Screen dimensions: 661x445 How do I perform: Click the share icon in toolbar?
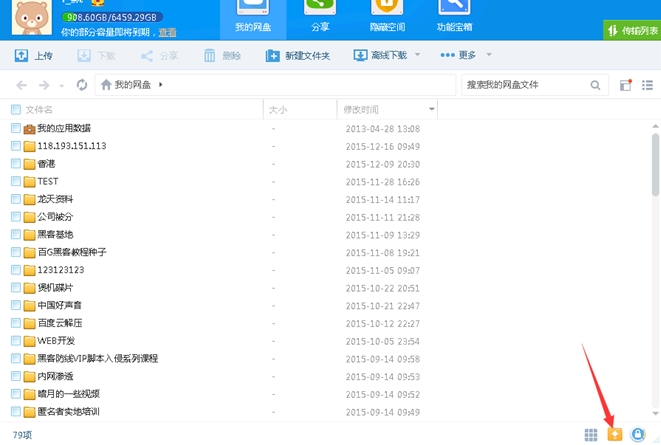tap(147, 56)
